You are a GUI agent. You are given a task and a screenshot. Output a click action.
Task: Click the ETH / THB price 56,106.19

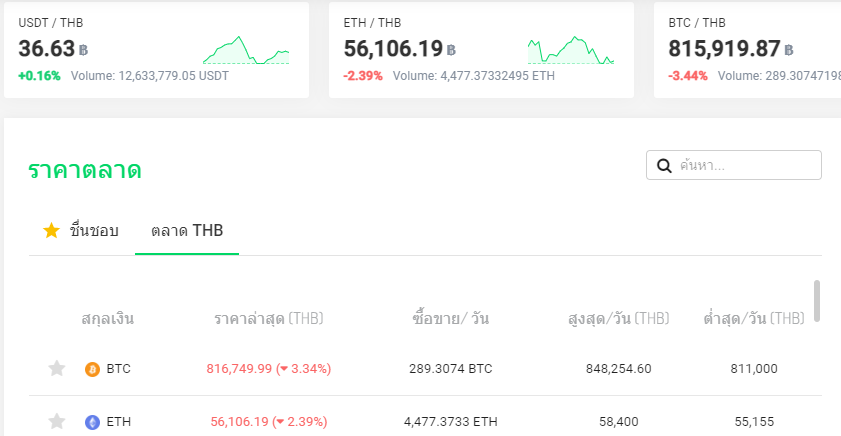tap(393, 49)
